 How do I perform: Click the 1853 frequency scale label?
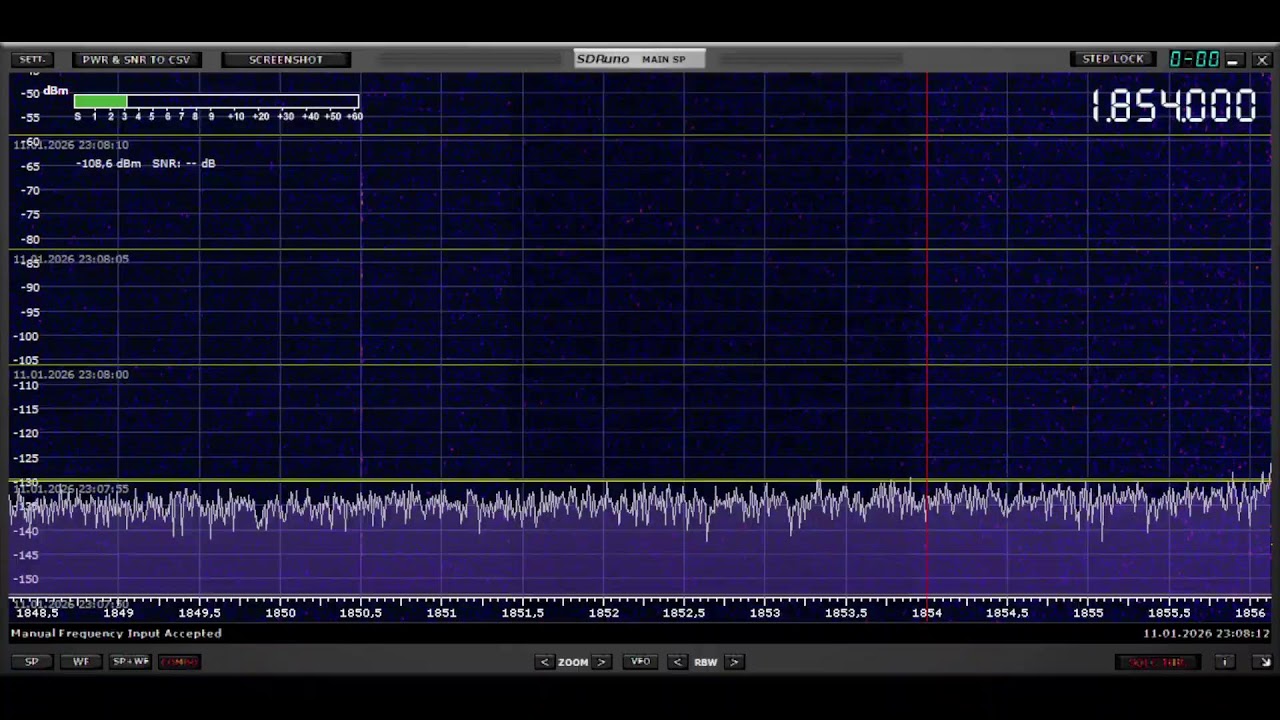pos(765,613)
